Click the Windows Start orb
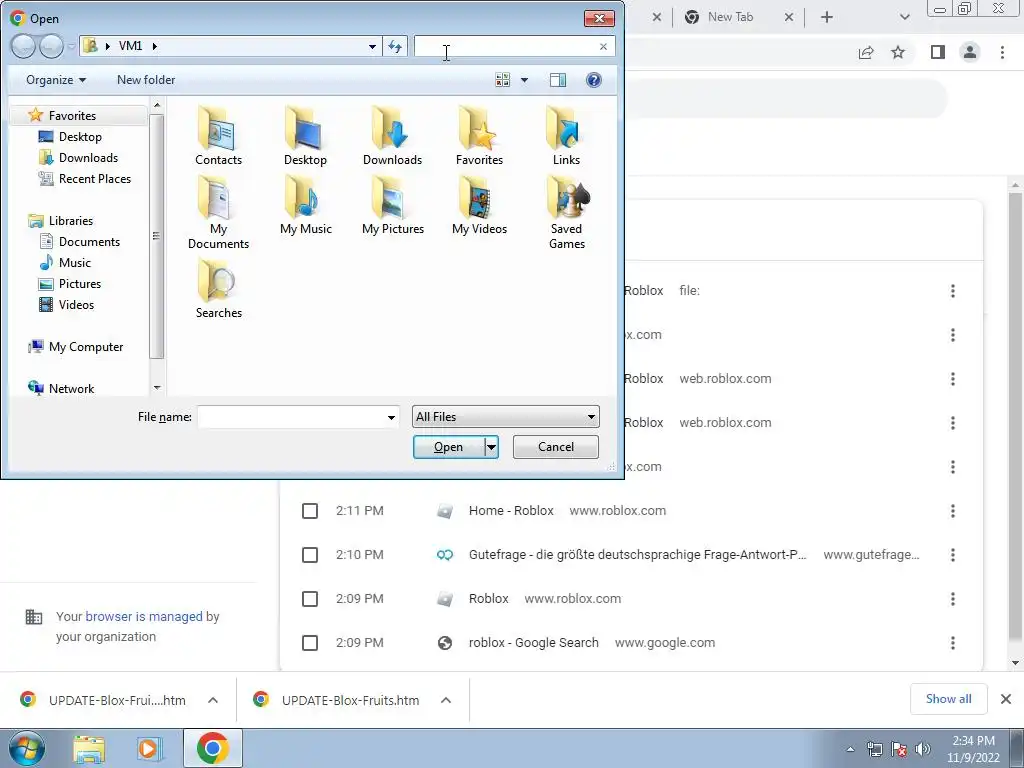The width and height of the screenshot is (1024, 768). click(27, 748)
